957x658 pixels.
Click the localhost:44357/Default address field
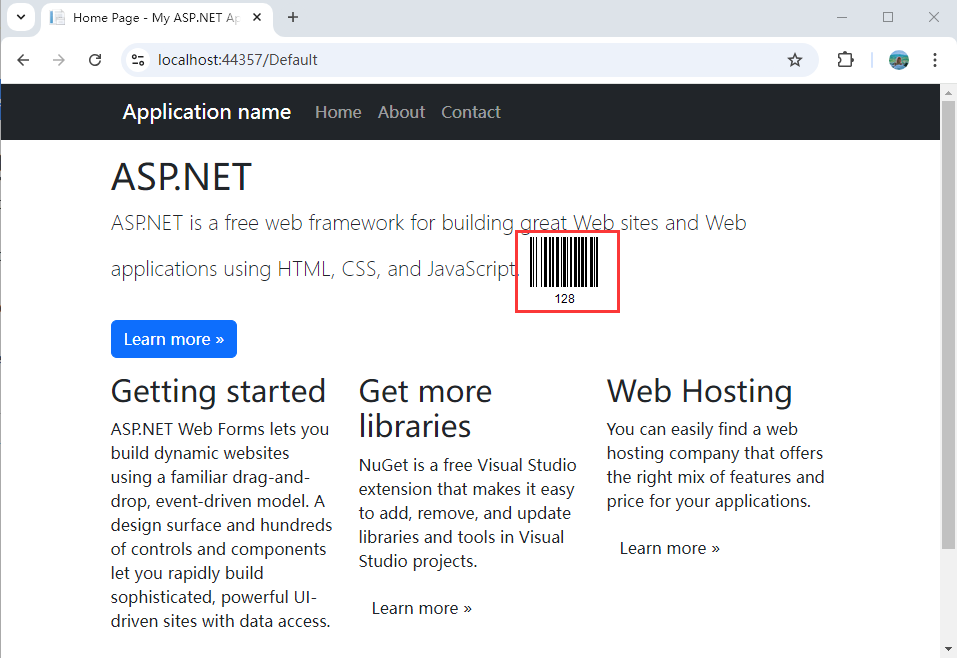point(464,60)
